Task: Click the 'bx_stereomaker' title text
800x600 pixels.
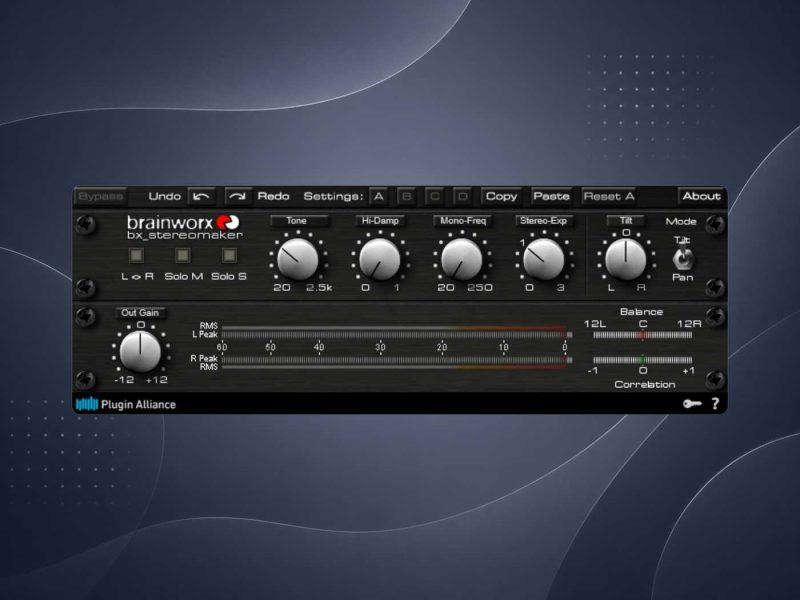Action: (185, 235)
